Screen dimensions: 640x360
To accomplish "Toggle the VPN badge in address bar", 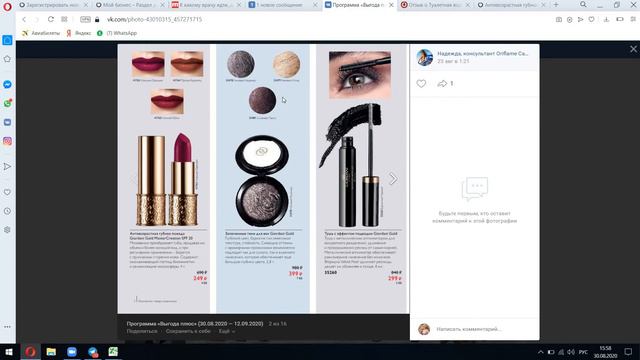I will coord(85,19).
